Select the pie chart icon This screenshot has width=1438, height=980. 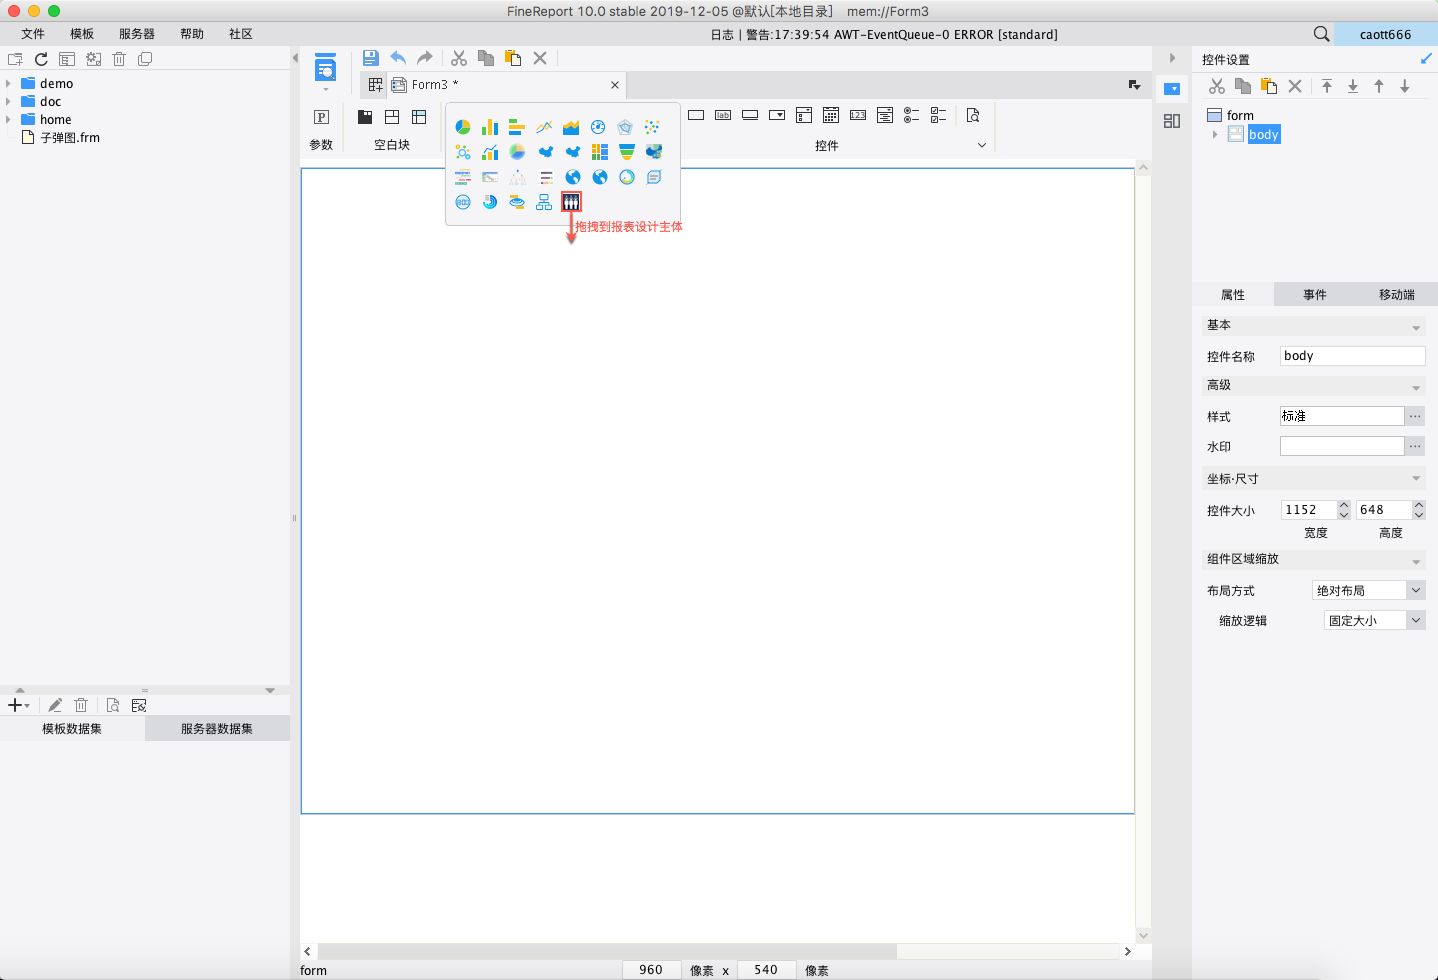pos(463,127)
